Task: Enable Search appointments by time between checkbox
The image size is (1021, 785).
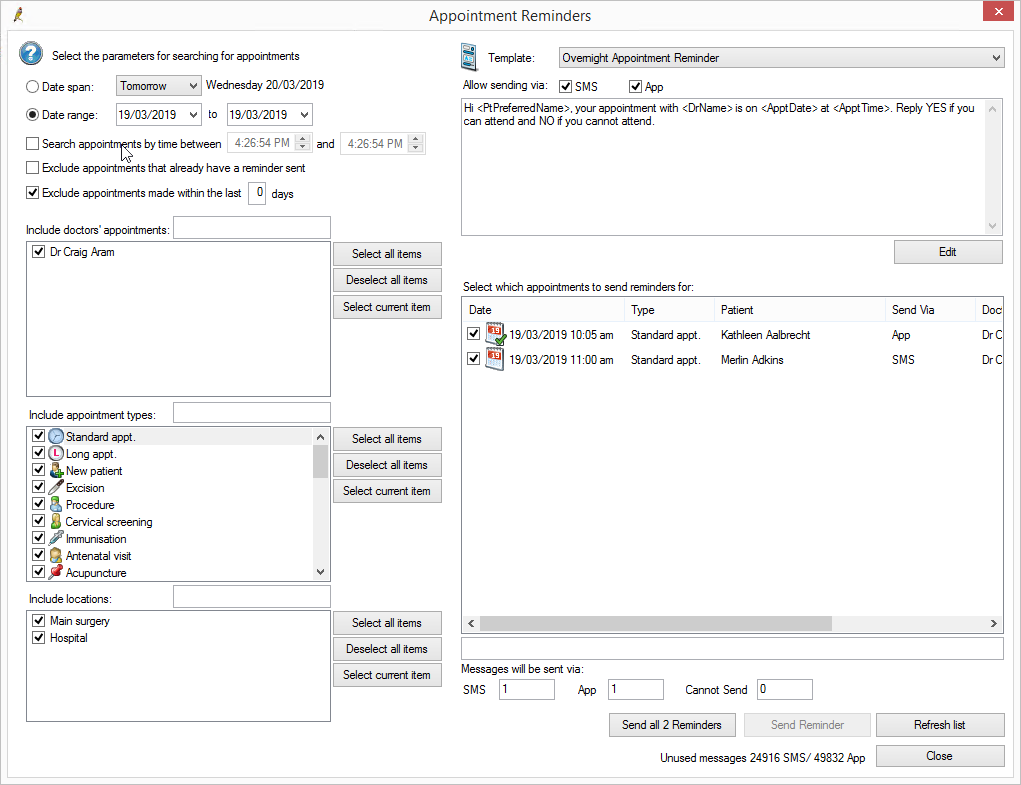Action: (33, 143)
